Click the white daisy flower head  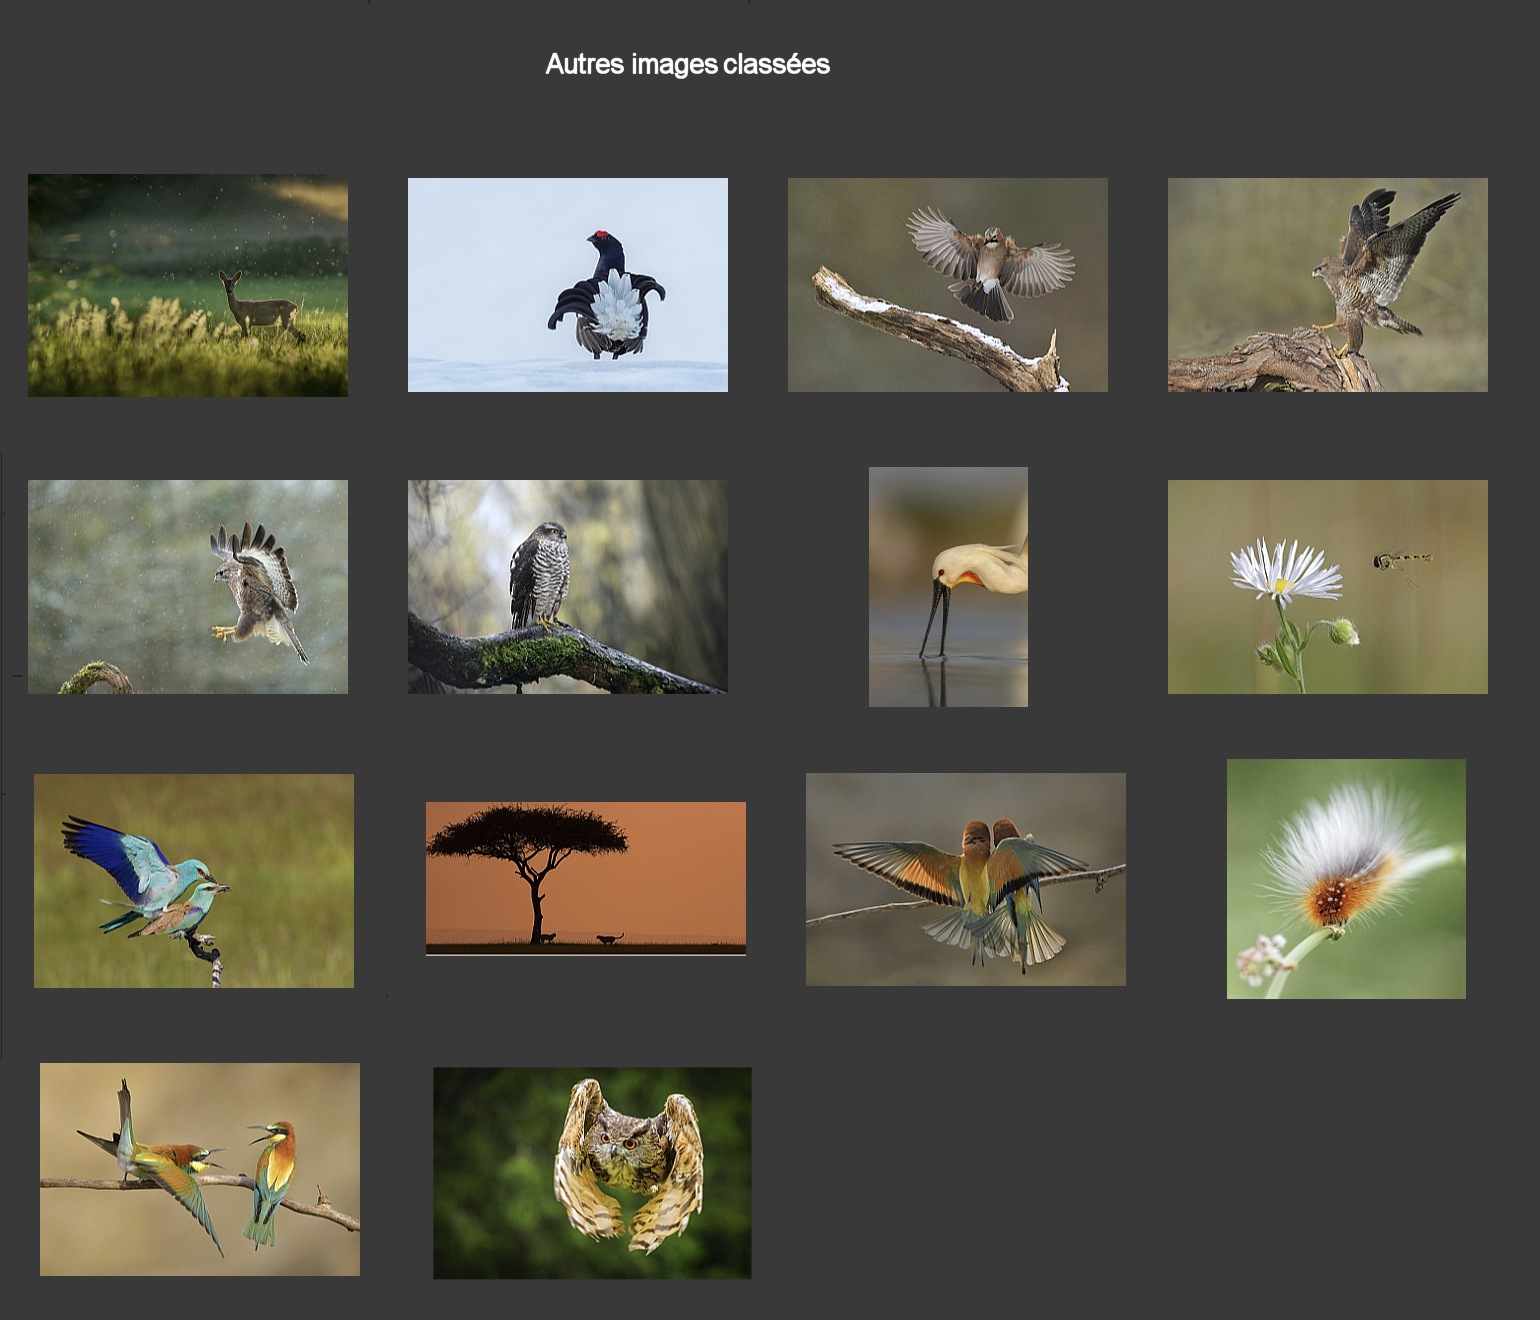tap(1285, 572)
